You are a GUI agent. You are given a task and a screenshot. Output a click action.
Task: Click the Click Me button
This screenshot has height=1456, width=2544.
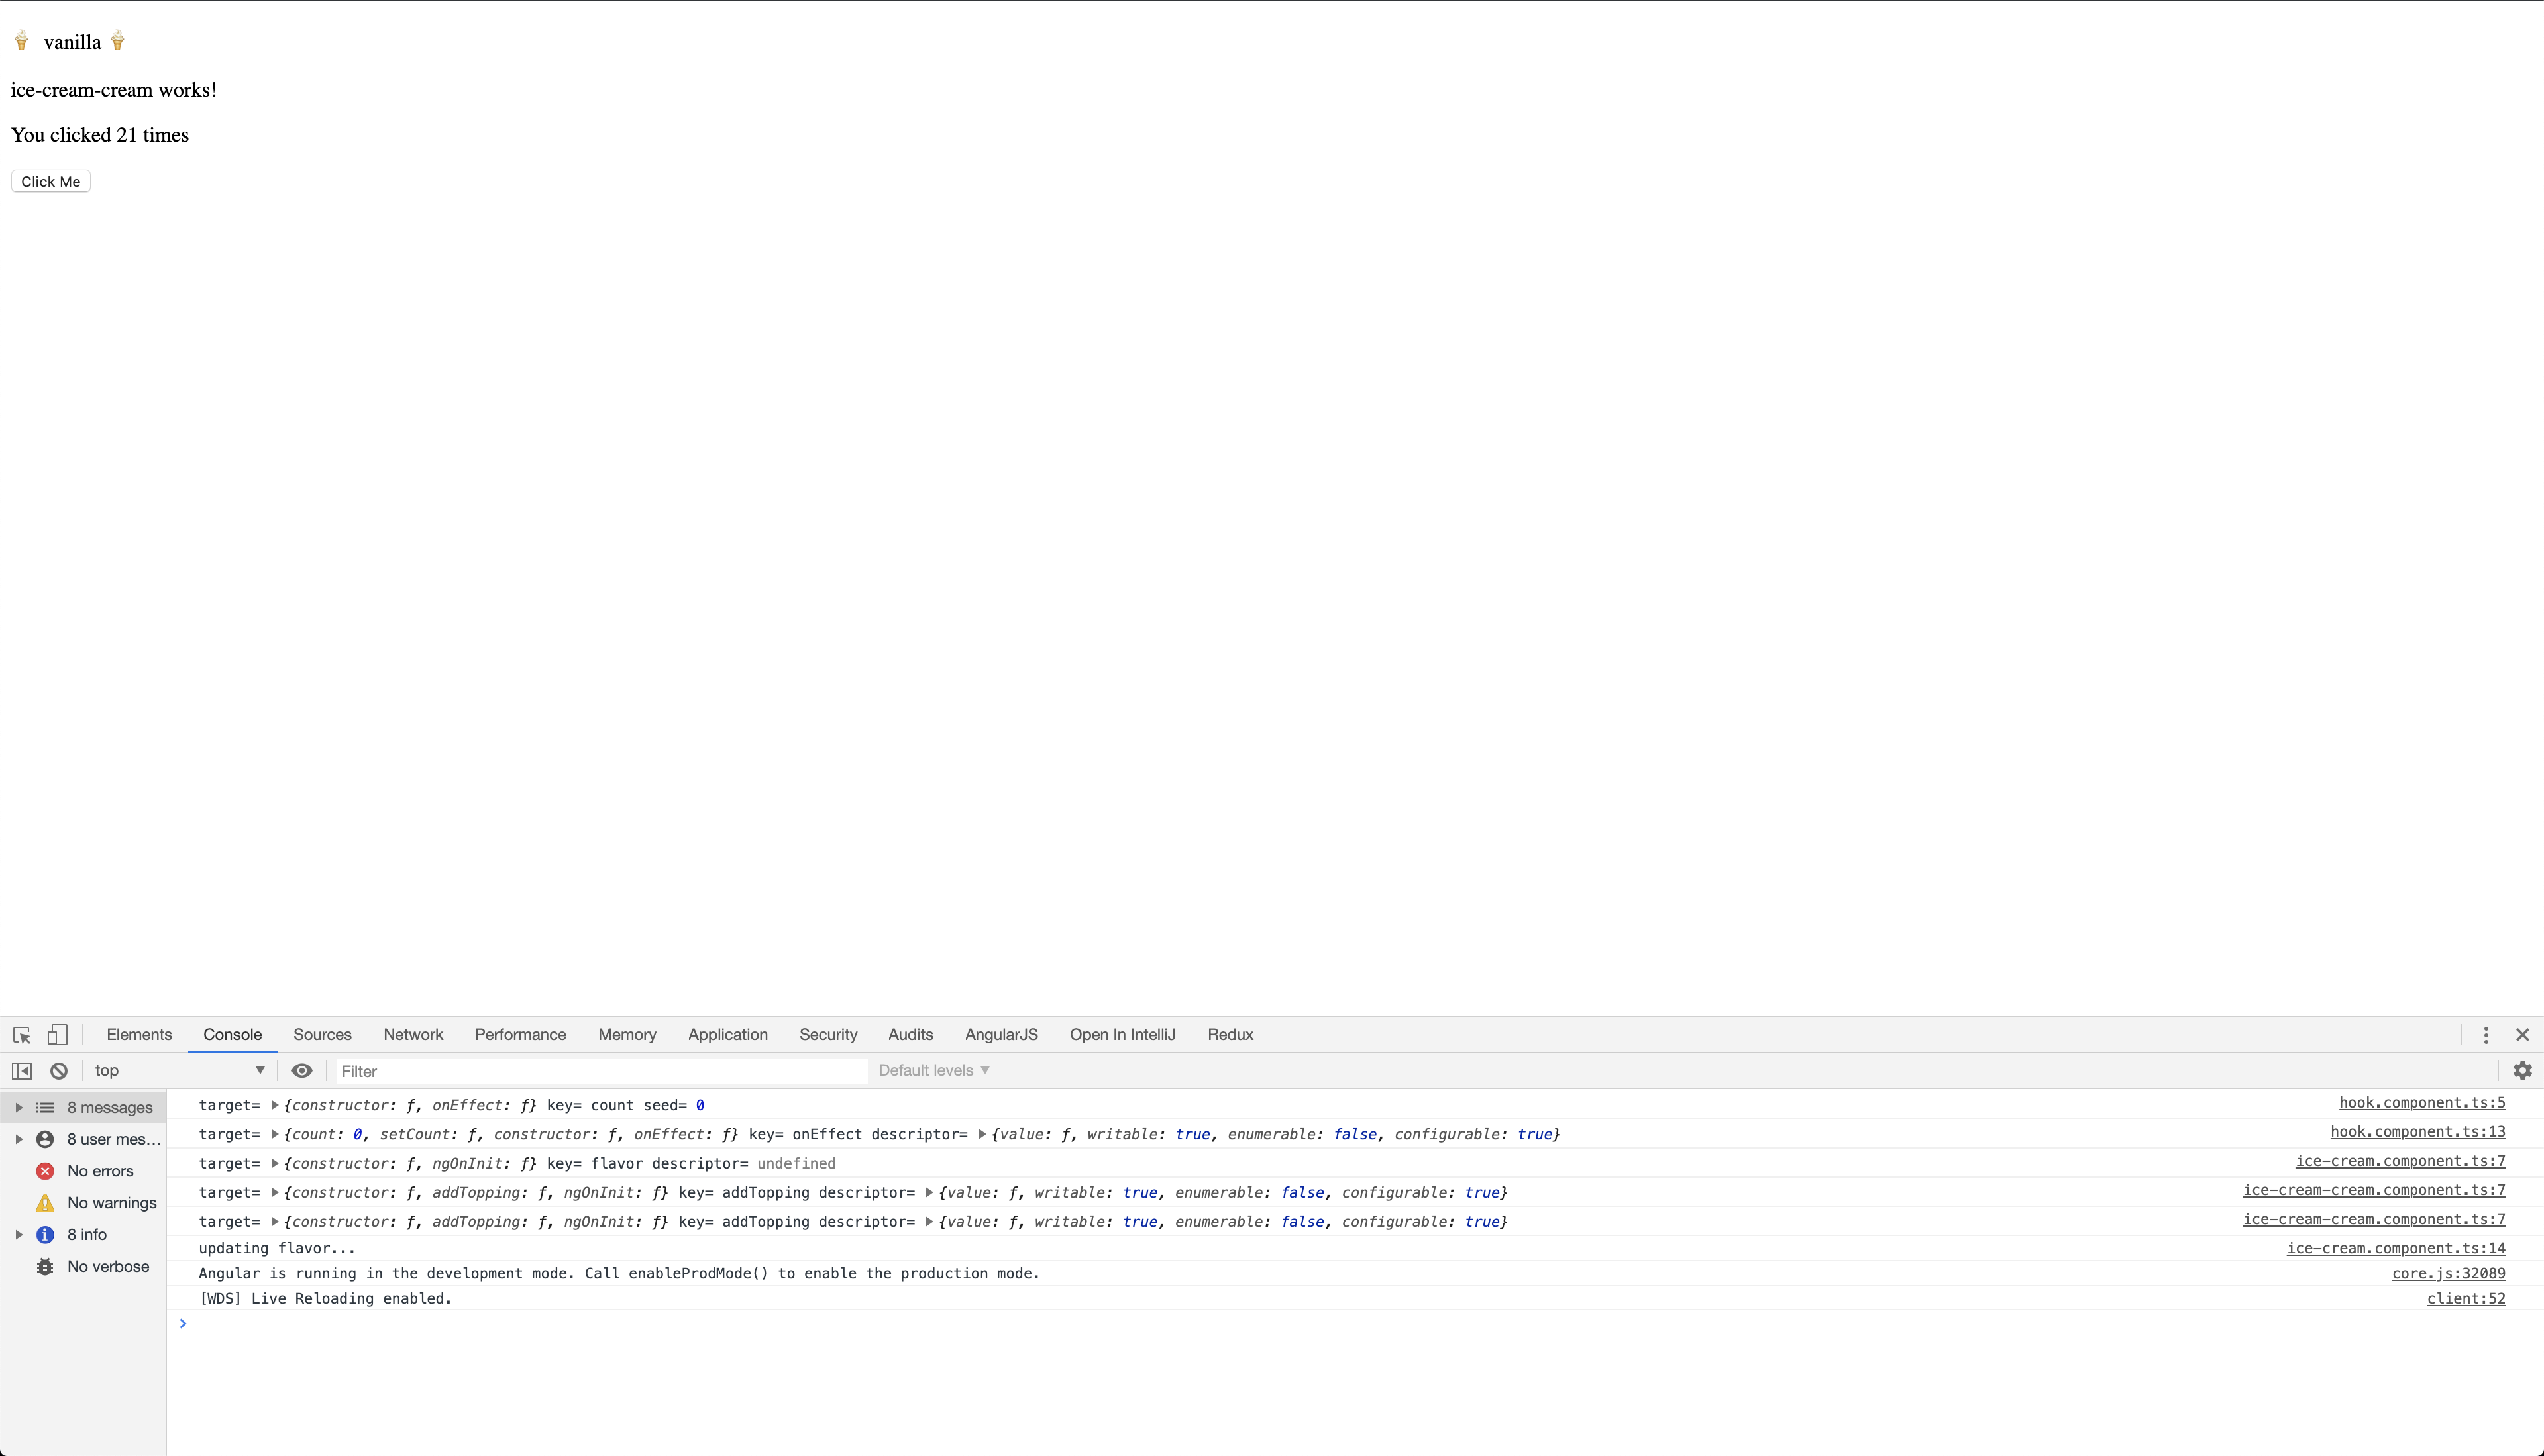click(50, 180)
